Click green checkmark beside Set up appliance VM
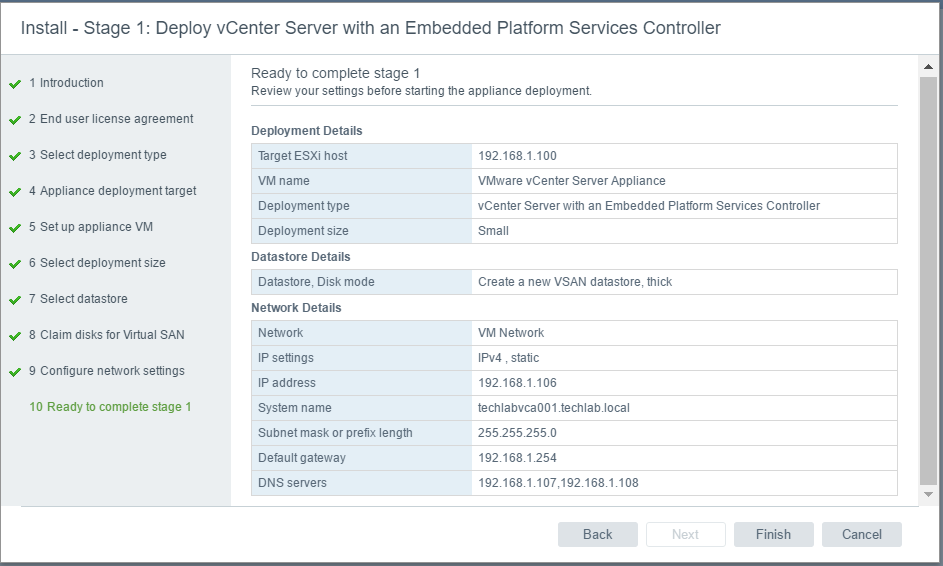This screenshot has width=943, height=566. [x=15, y=229]
